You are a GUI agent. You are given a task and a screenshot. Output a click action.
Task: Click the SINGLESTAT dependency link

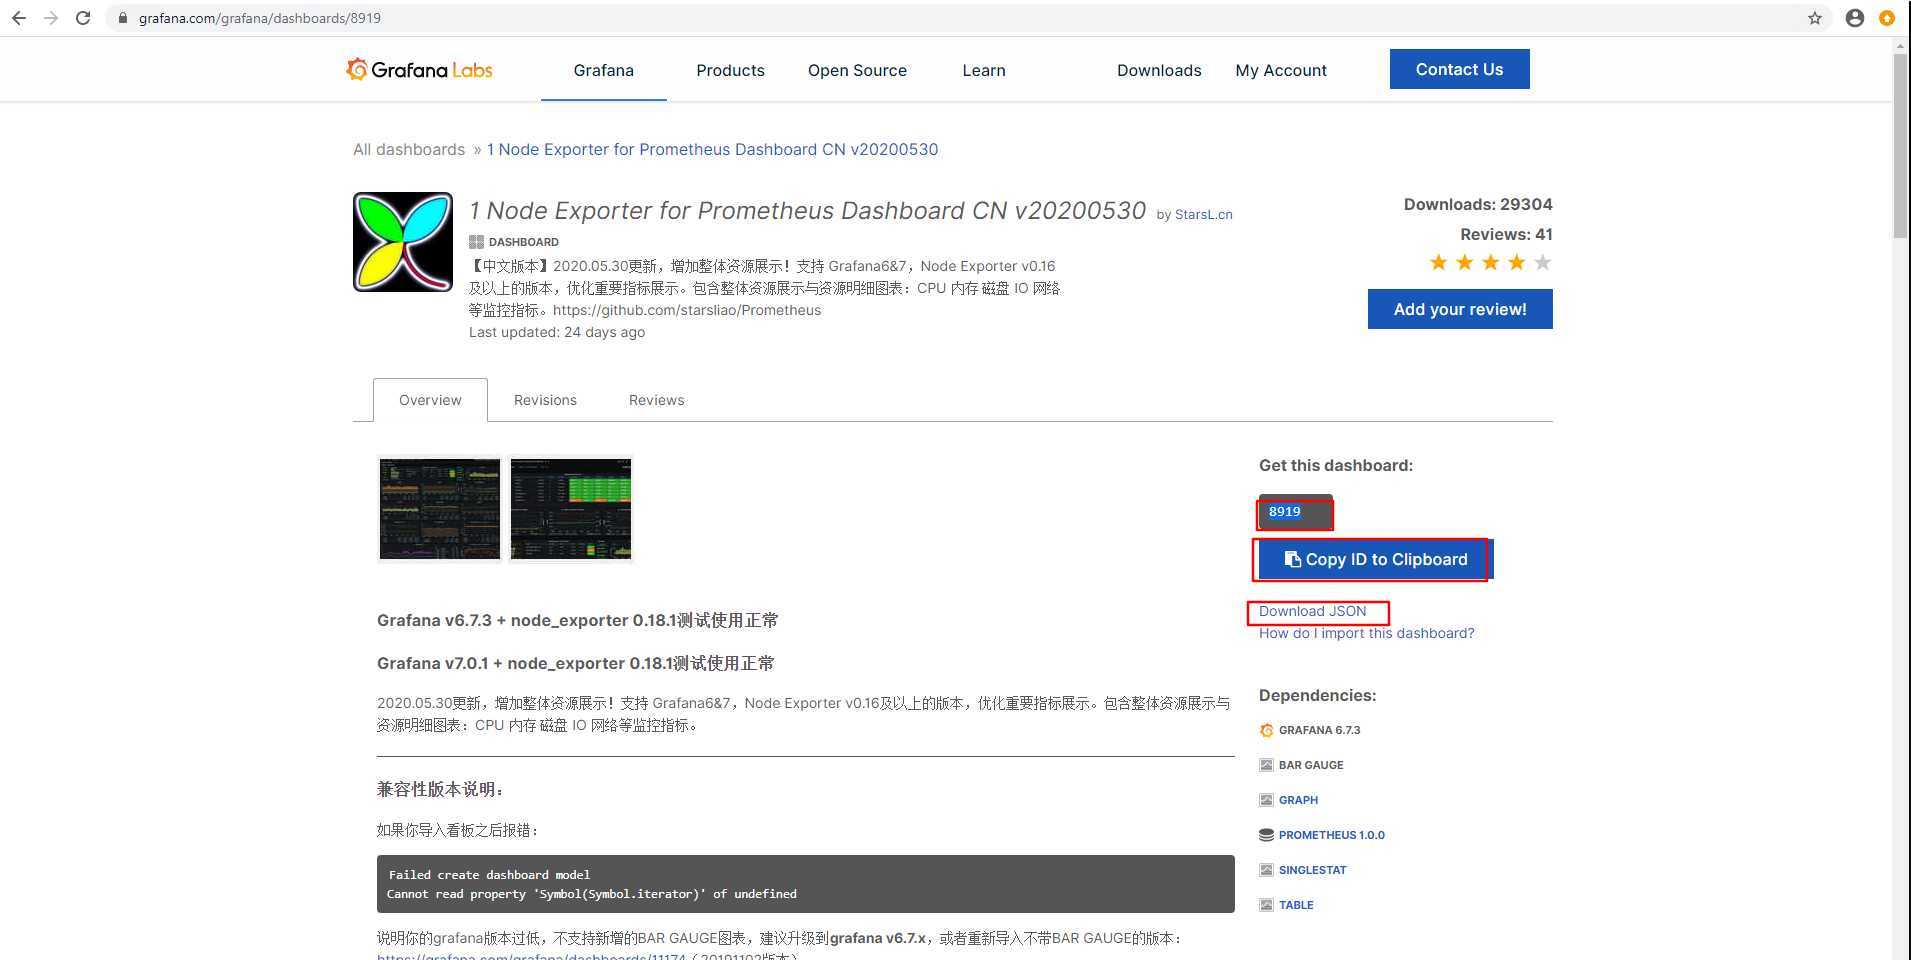click(x=1312, y=870)
